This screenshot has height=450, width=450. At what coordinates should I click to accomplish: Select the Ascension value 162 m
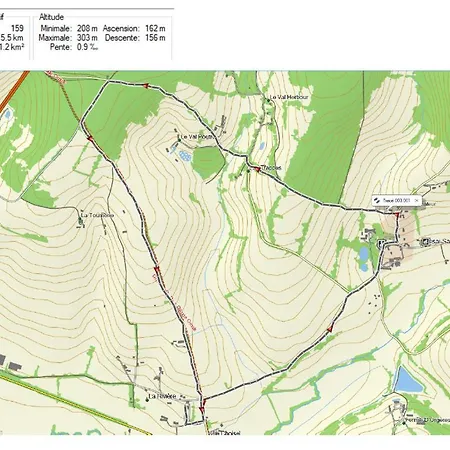click(155, 28)
